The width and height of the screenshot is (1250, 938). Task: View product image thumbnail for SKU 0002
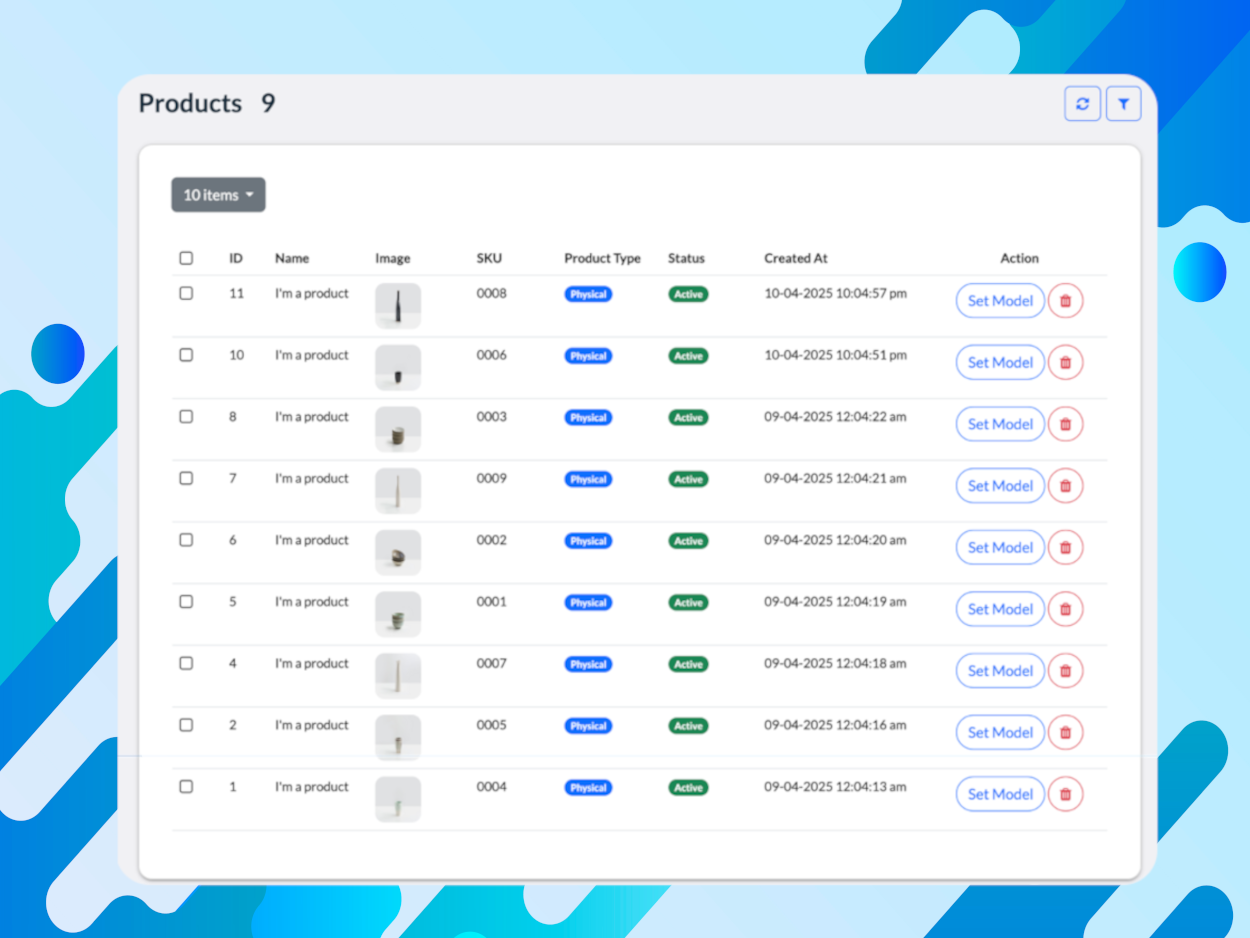coord(398,553)
